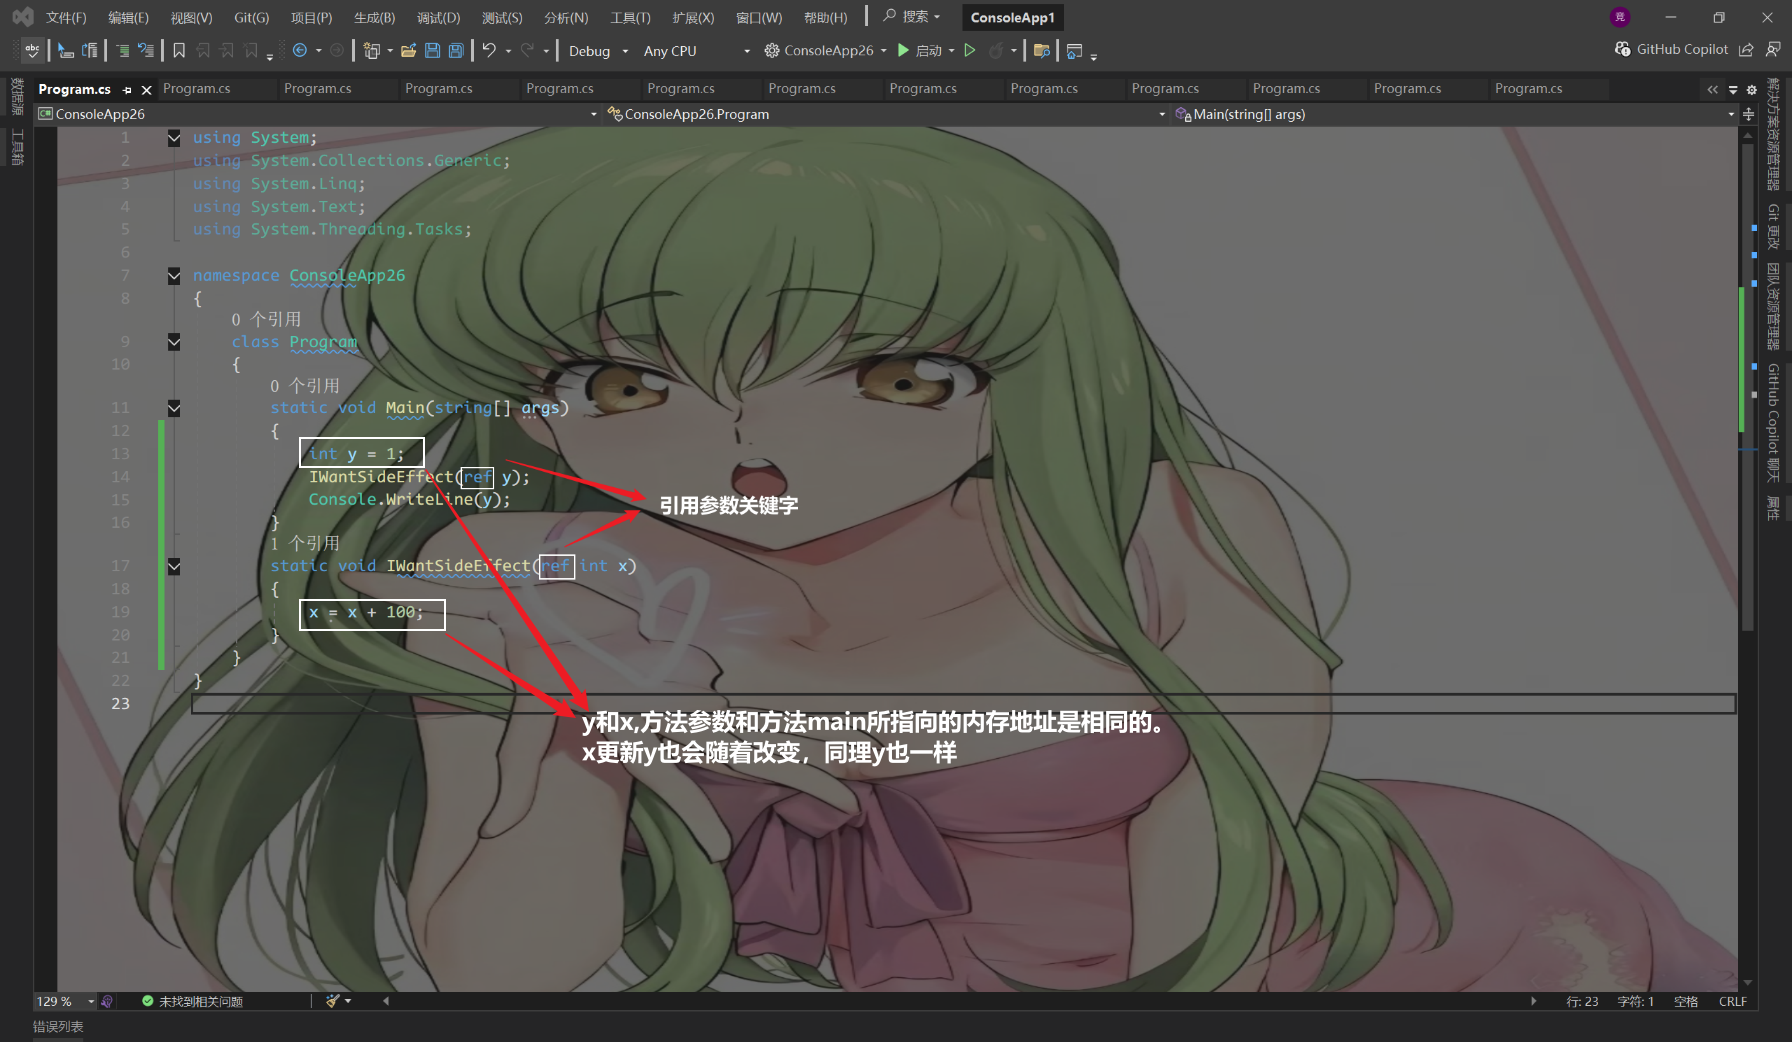1792x1042 pixels.
Task: Click the CRLF line ending indicator
Action: (x=1732, y=1001)
